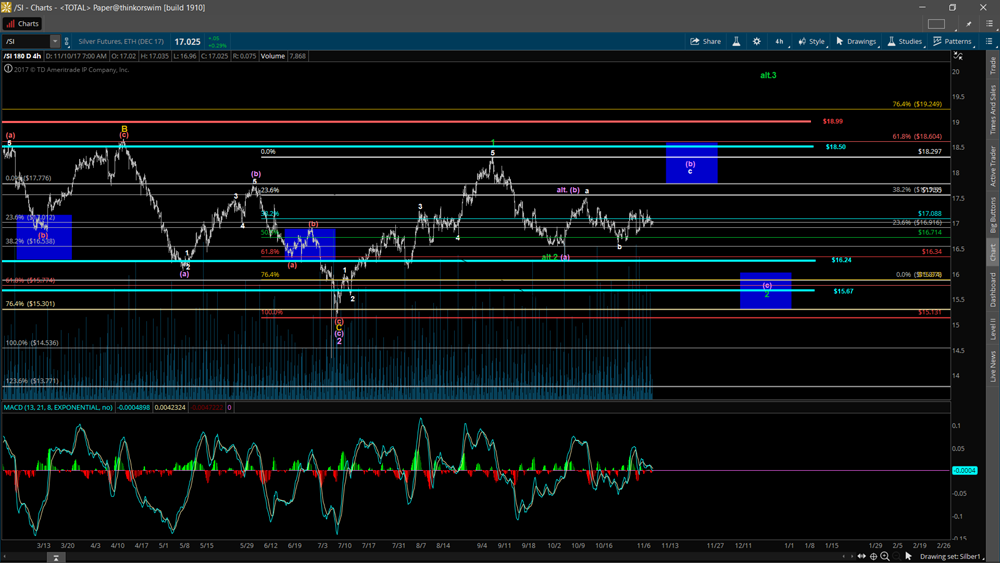Click the crosshair pan icon at bottom

point(874,556)
